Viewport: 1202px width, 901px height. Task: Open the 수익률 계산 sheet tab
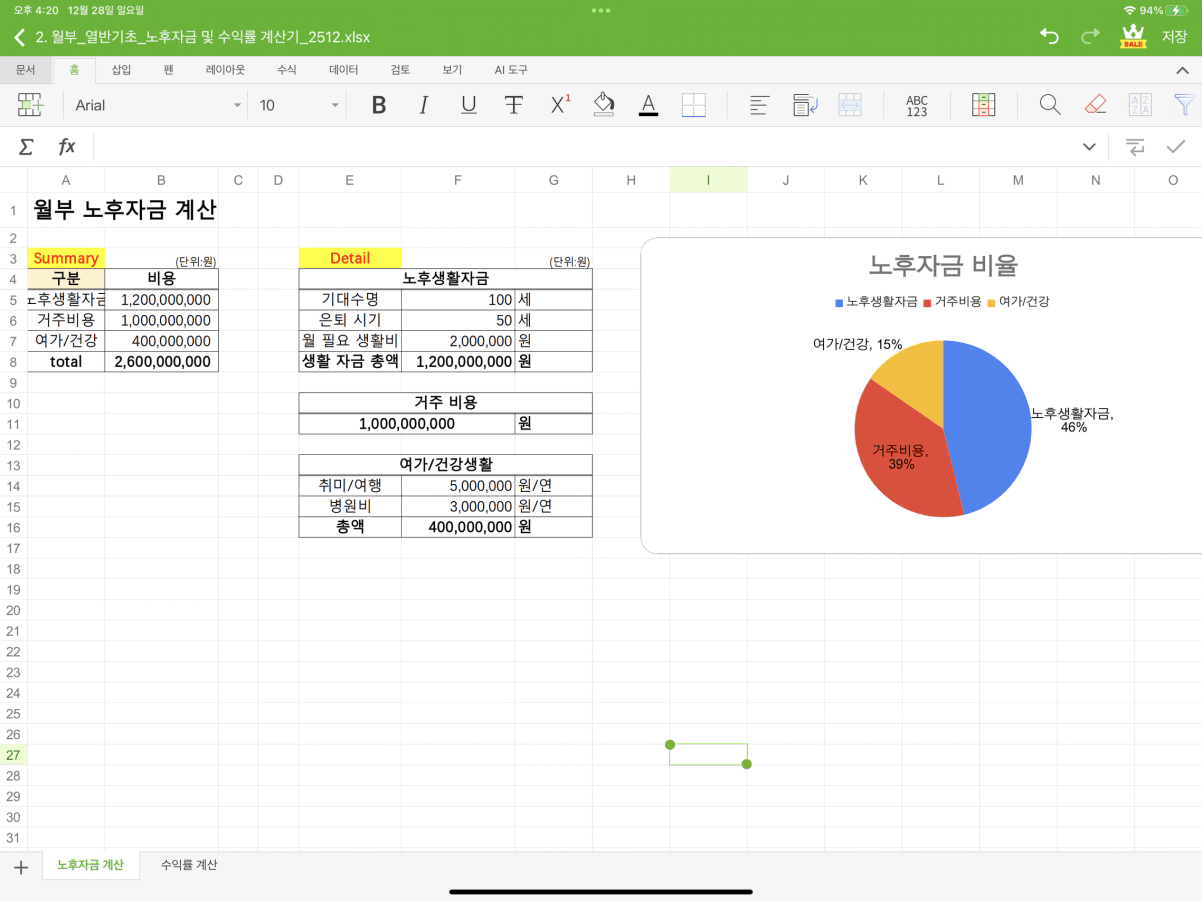tap(189, 865)
